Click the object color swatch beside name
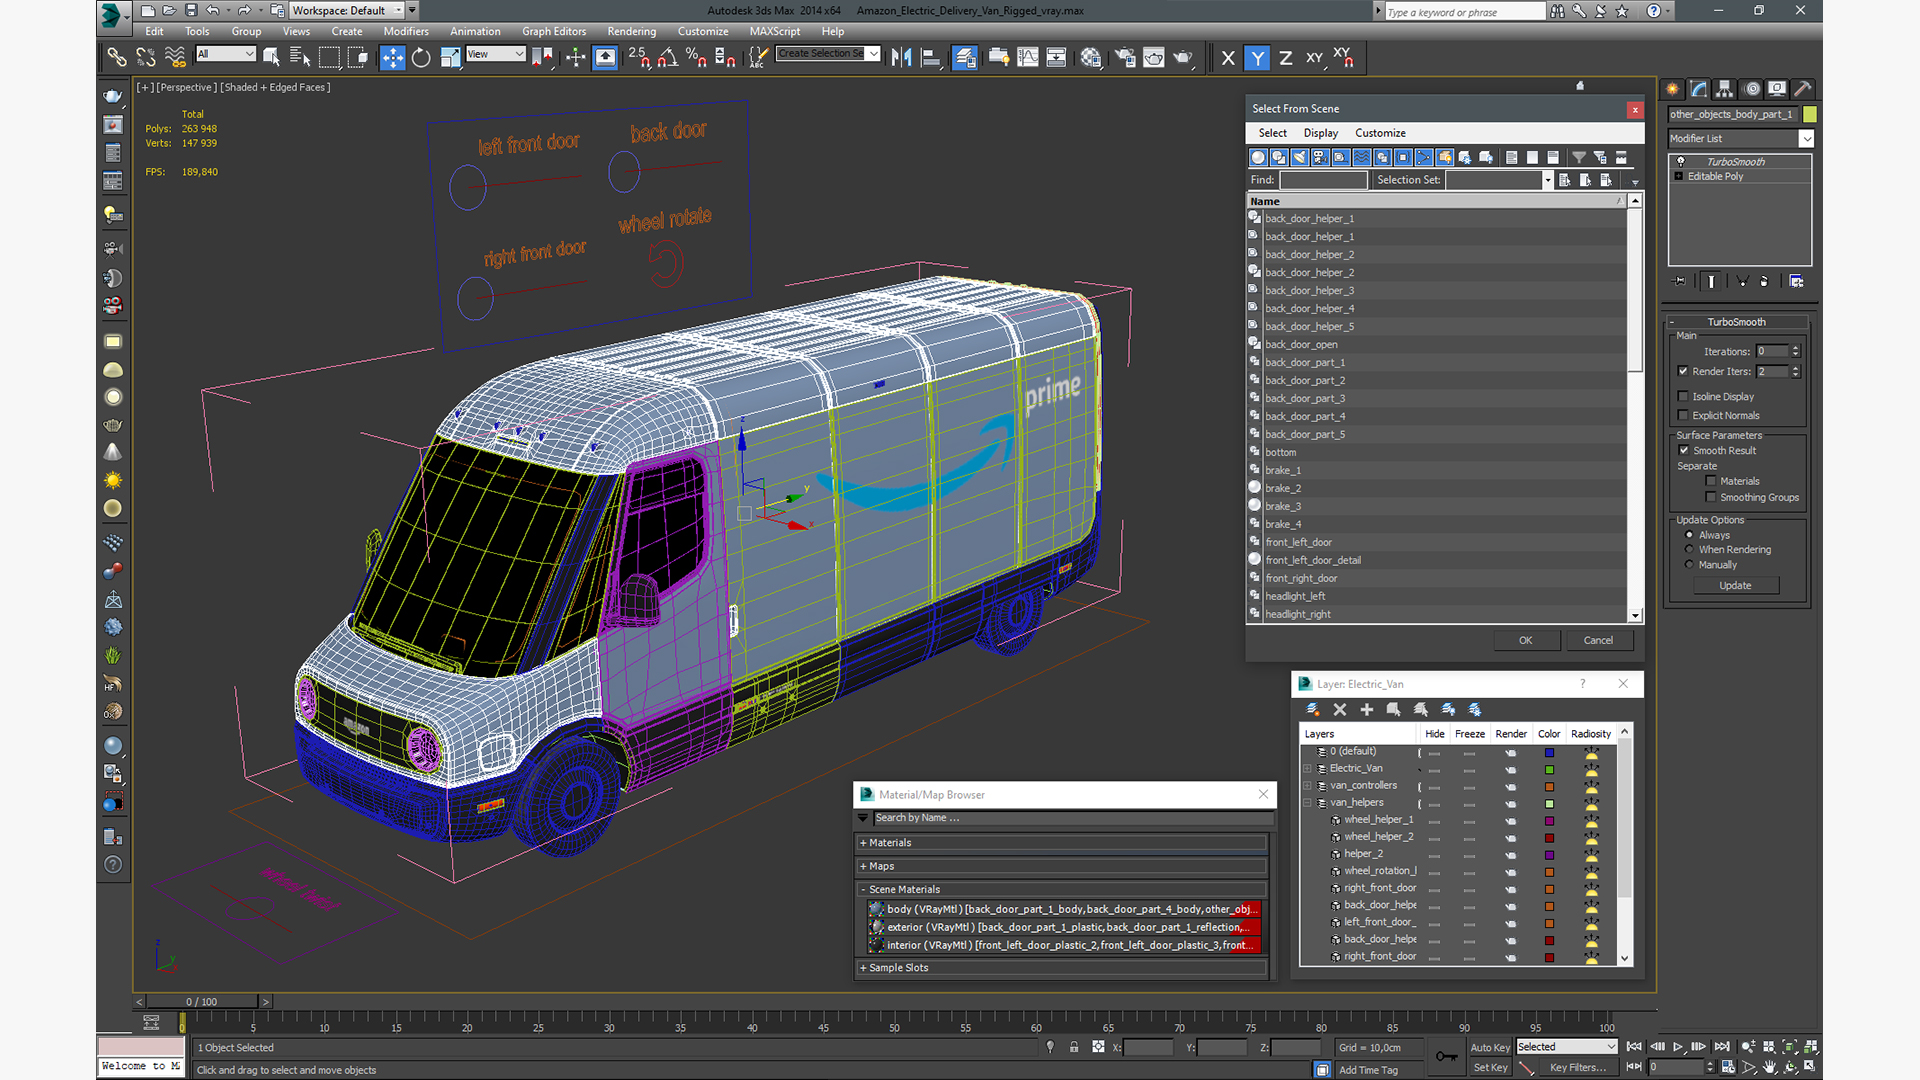 [1810, 114]
